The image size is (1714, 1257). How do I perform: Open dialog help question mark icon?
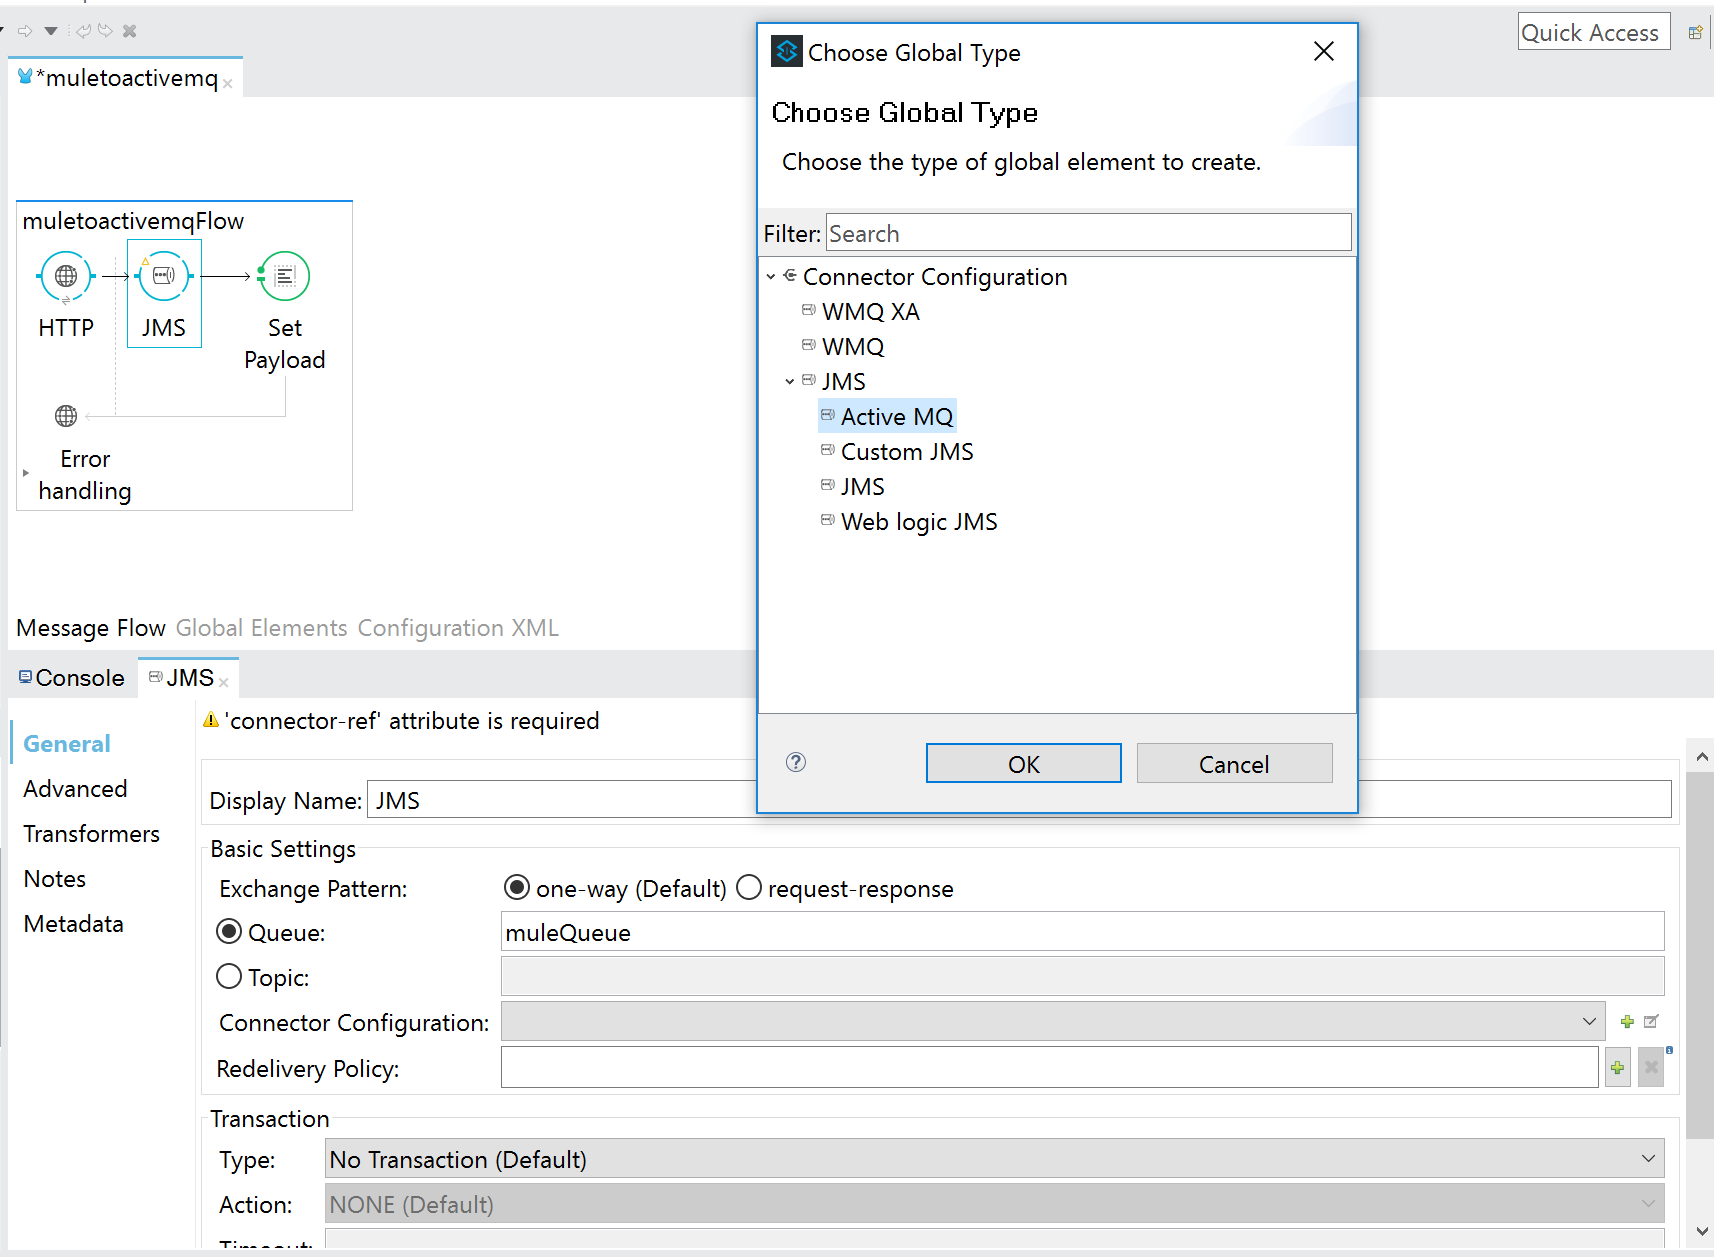pyautogui.click(x=796, y=763)
